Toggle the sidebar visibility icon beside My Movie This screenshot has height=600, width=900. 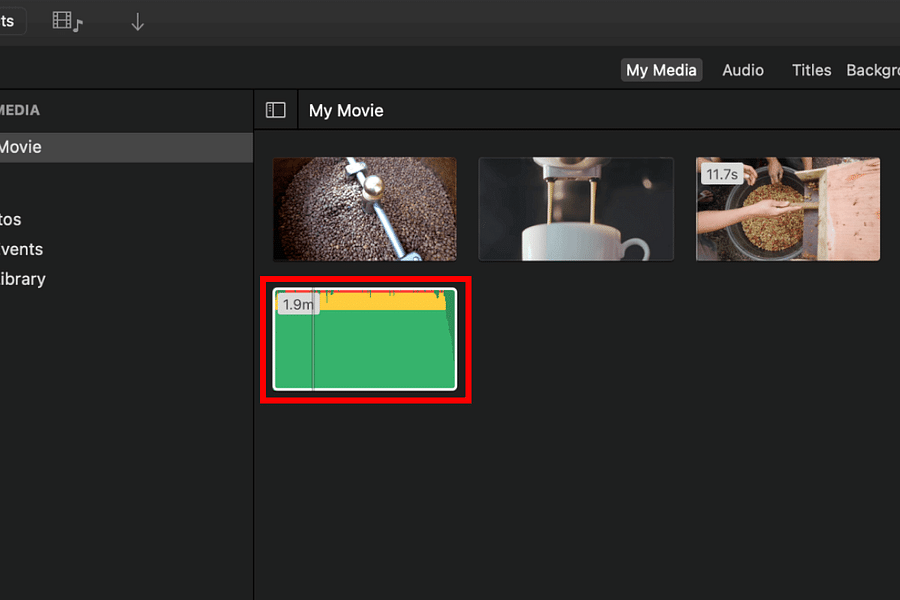tap(276, 110)
